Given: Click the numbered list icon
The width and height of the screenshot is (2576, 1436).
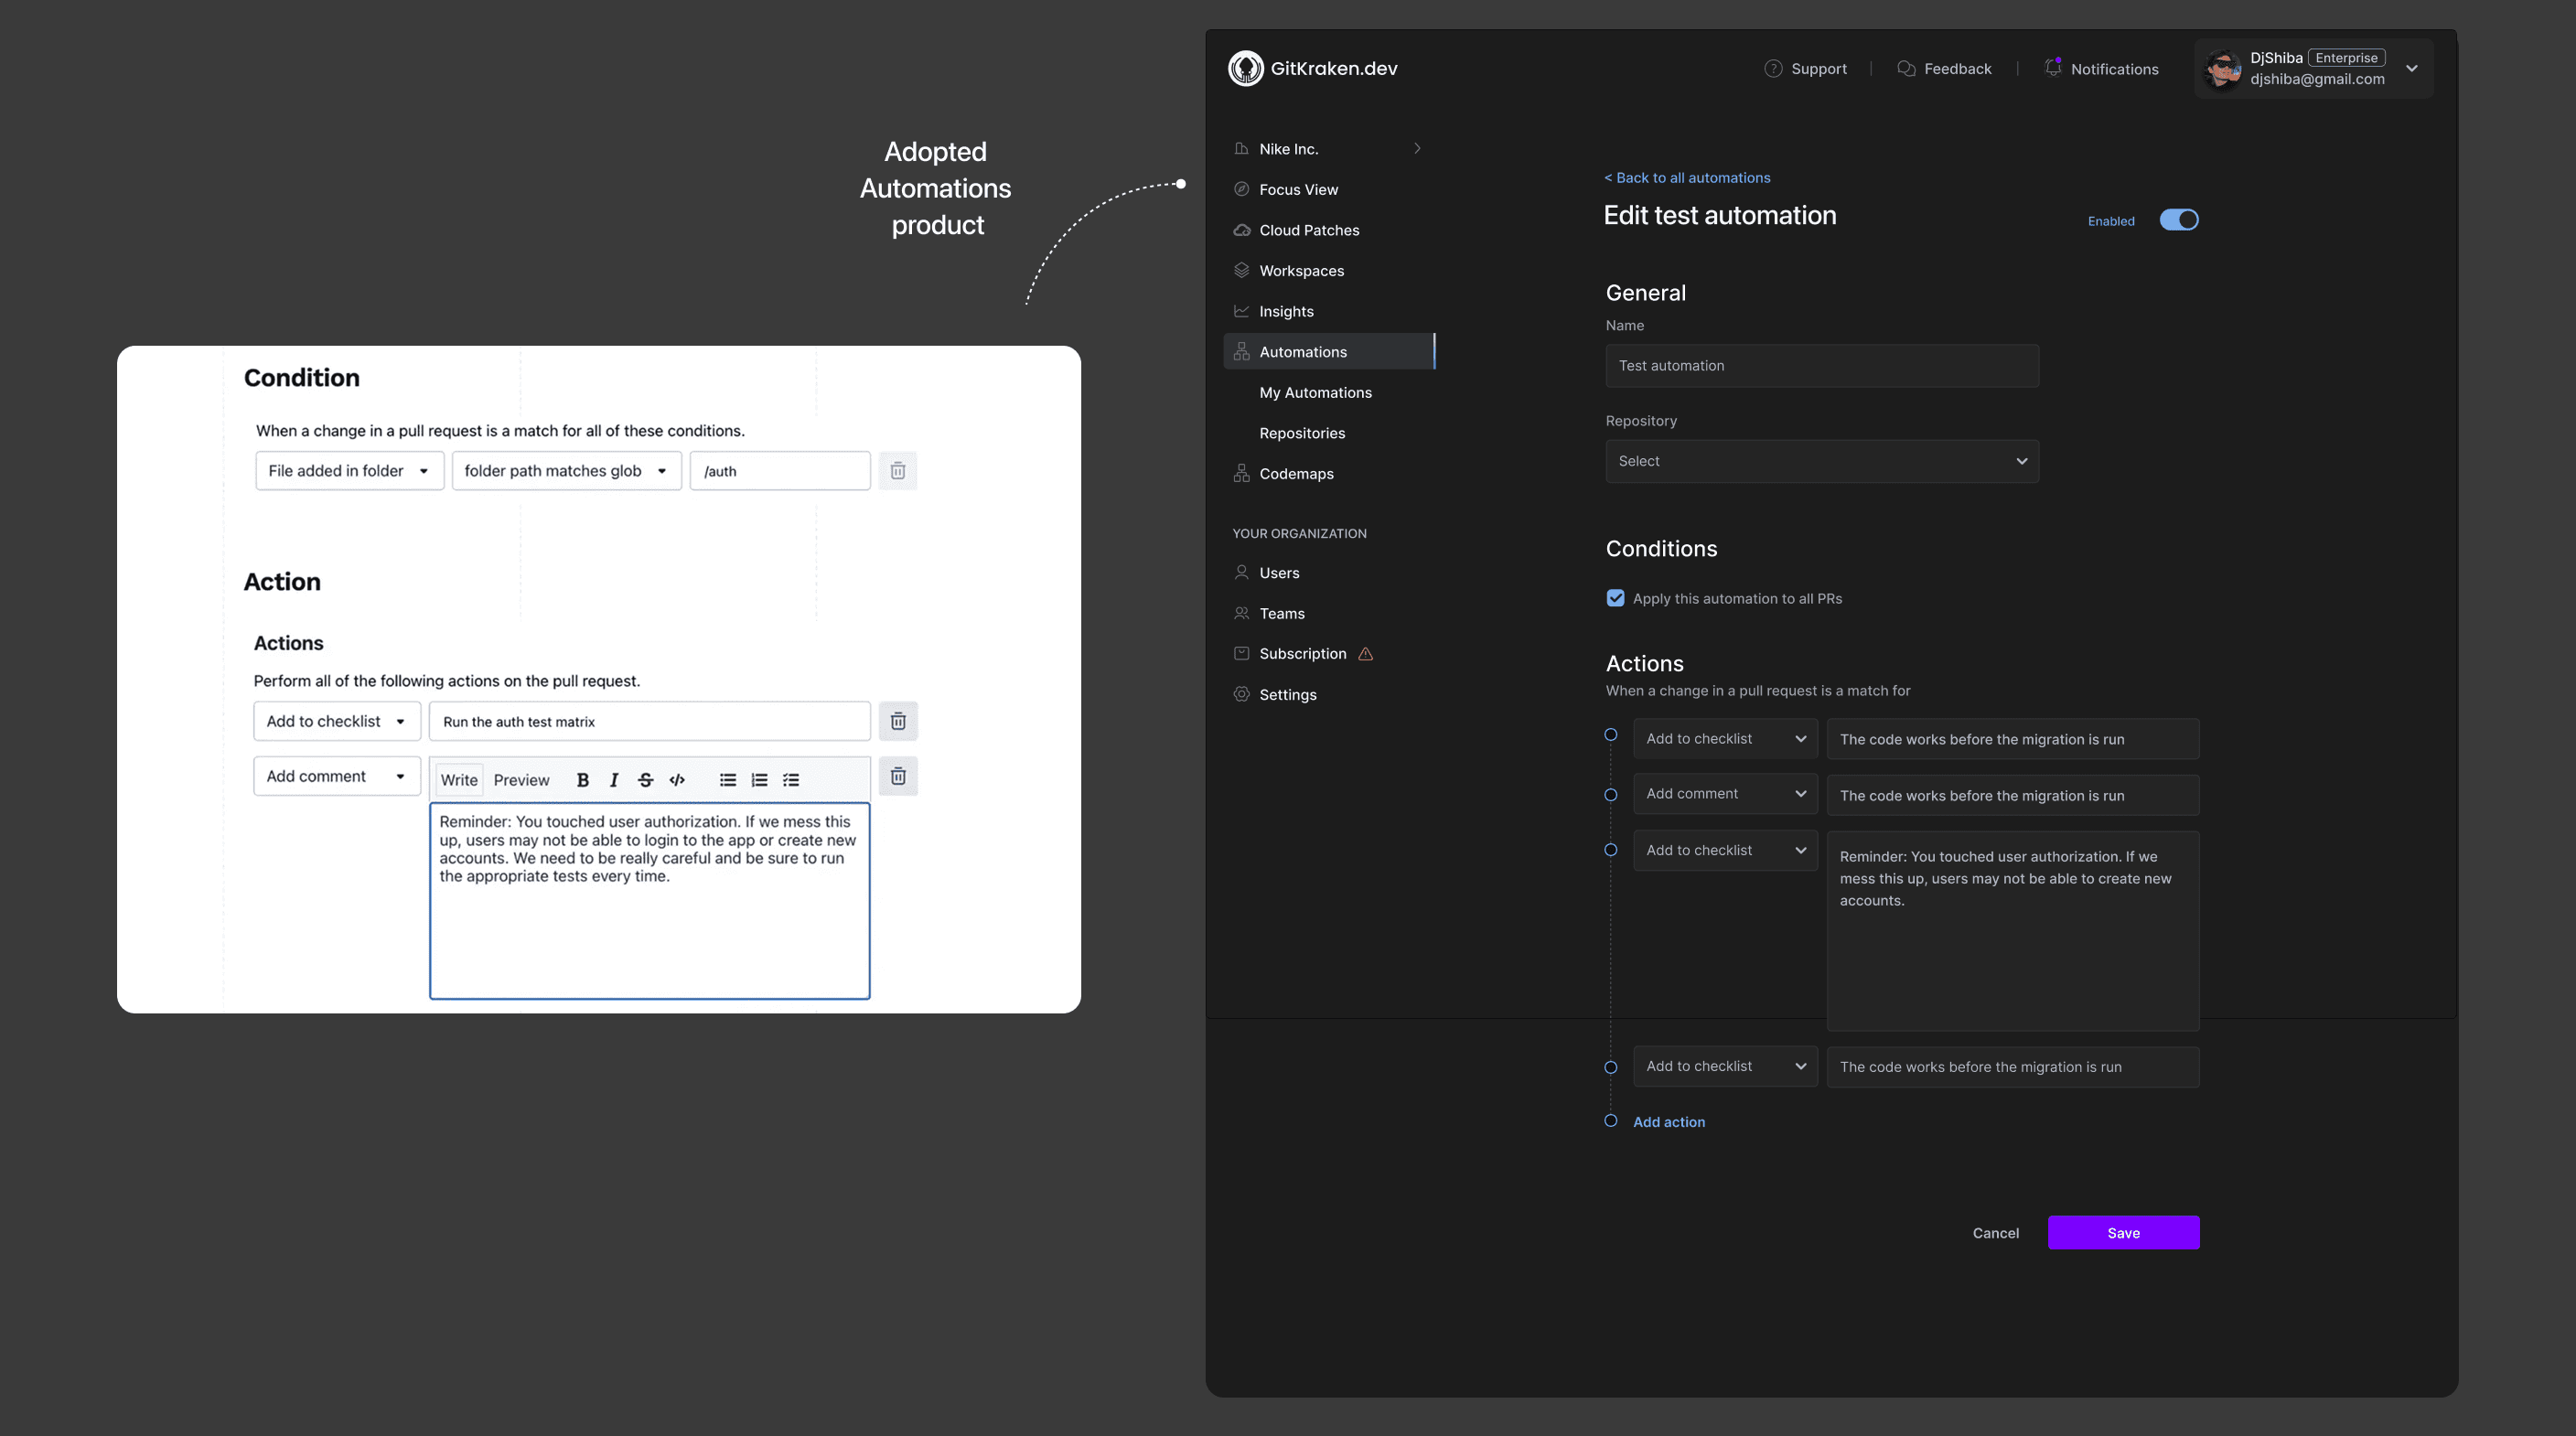Looking at the screenshot, I should [x=759, y=780].
